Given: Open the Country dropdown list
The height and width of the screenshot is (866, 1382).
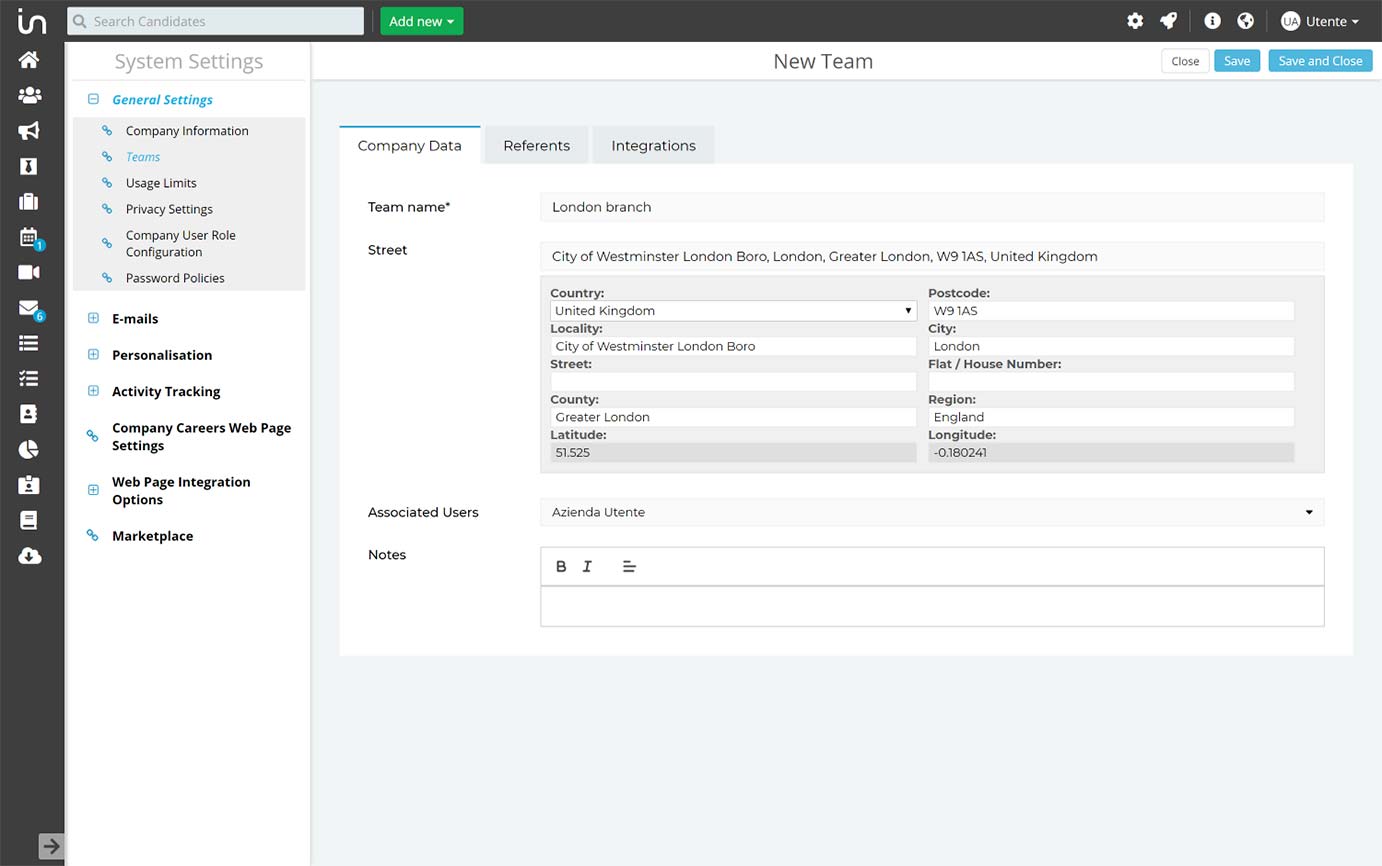Looking at the screenshot, I should (x=733, y=311).
